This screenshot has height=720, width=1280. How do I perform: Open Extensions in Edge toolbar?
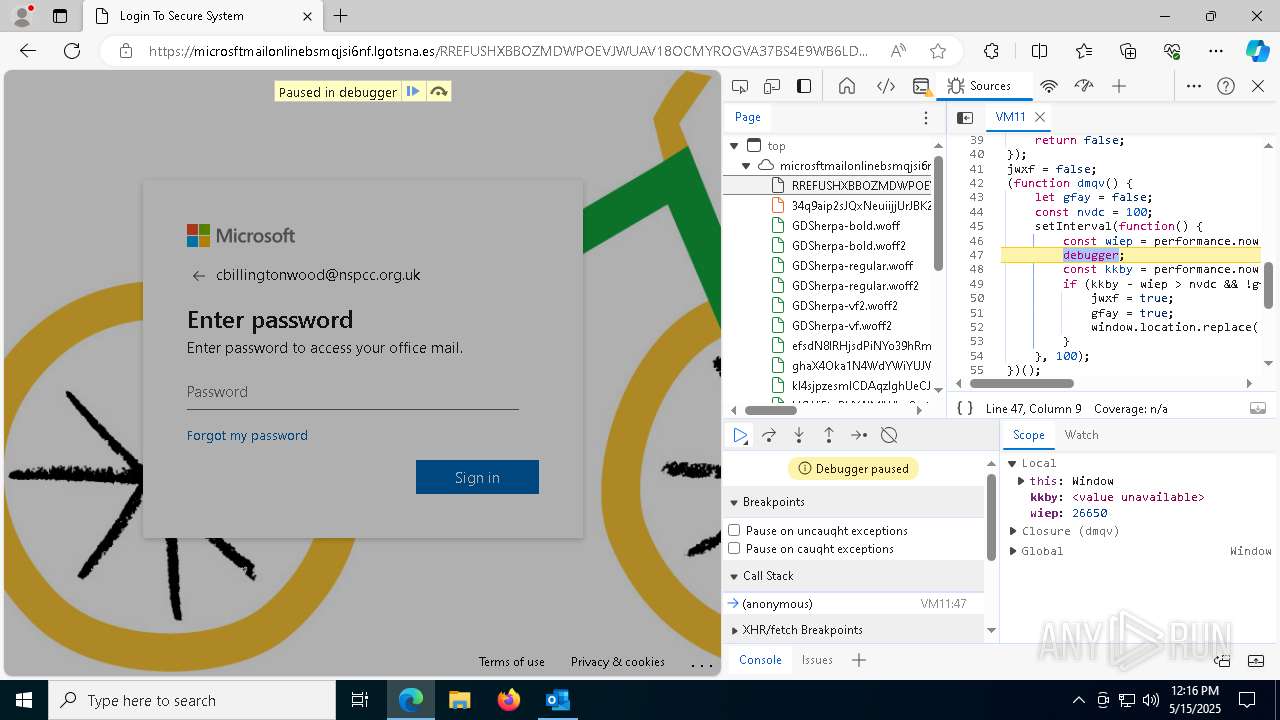pos(991,51)
